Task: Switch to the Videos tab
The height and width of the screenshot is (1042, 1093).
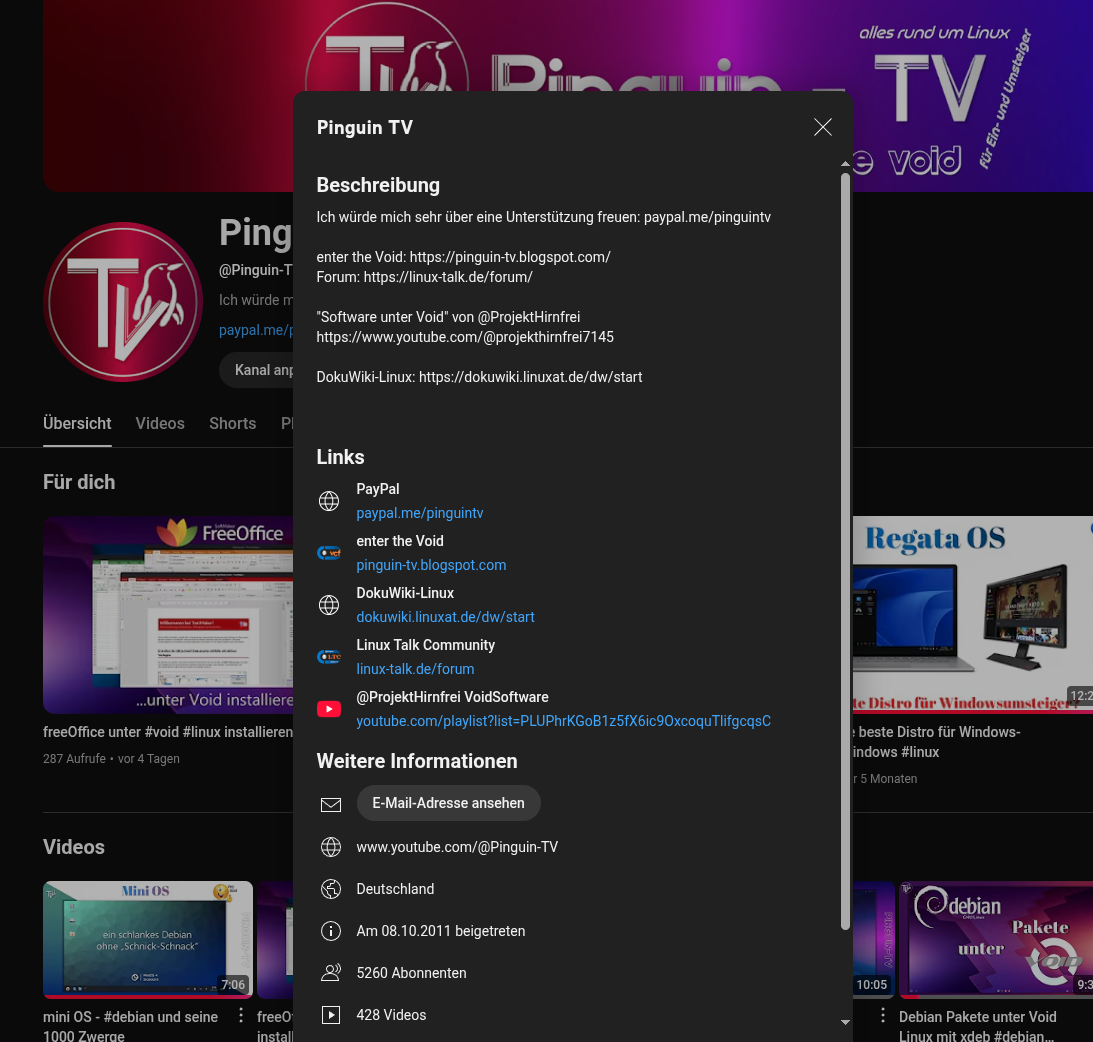Action: (x=160, y=423)
